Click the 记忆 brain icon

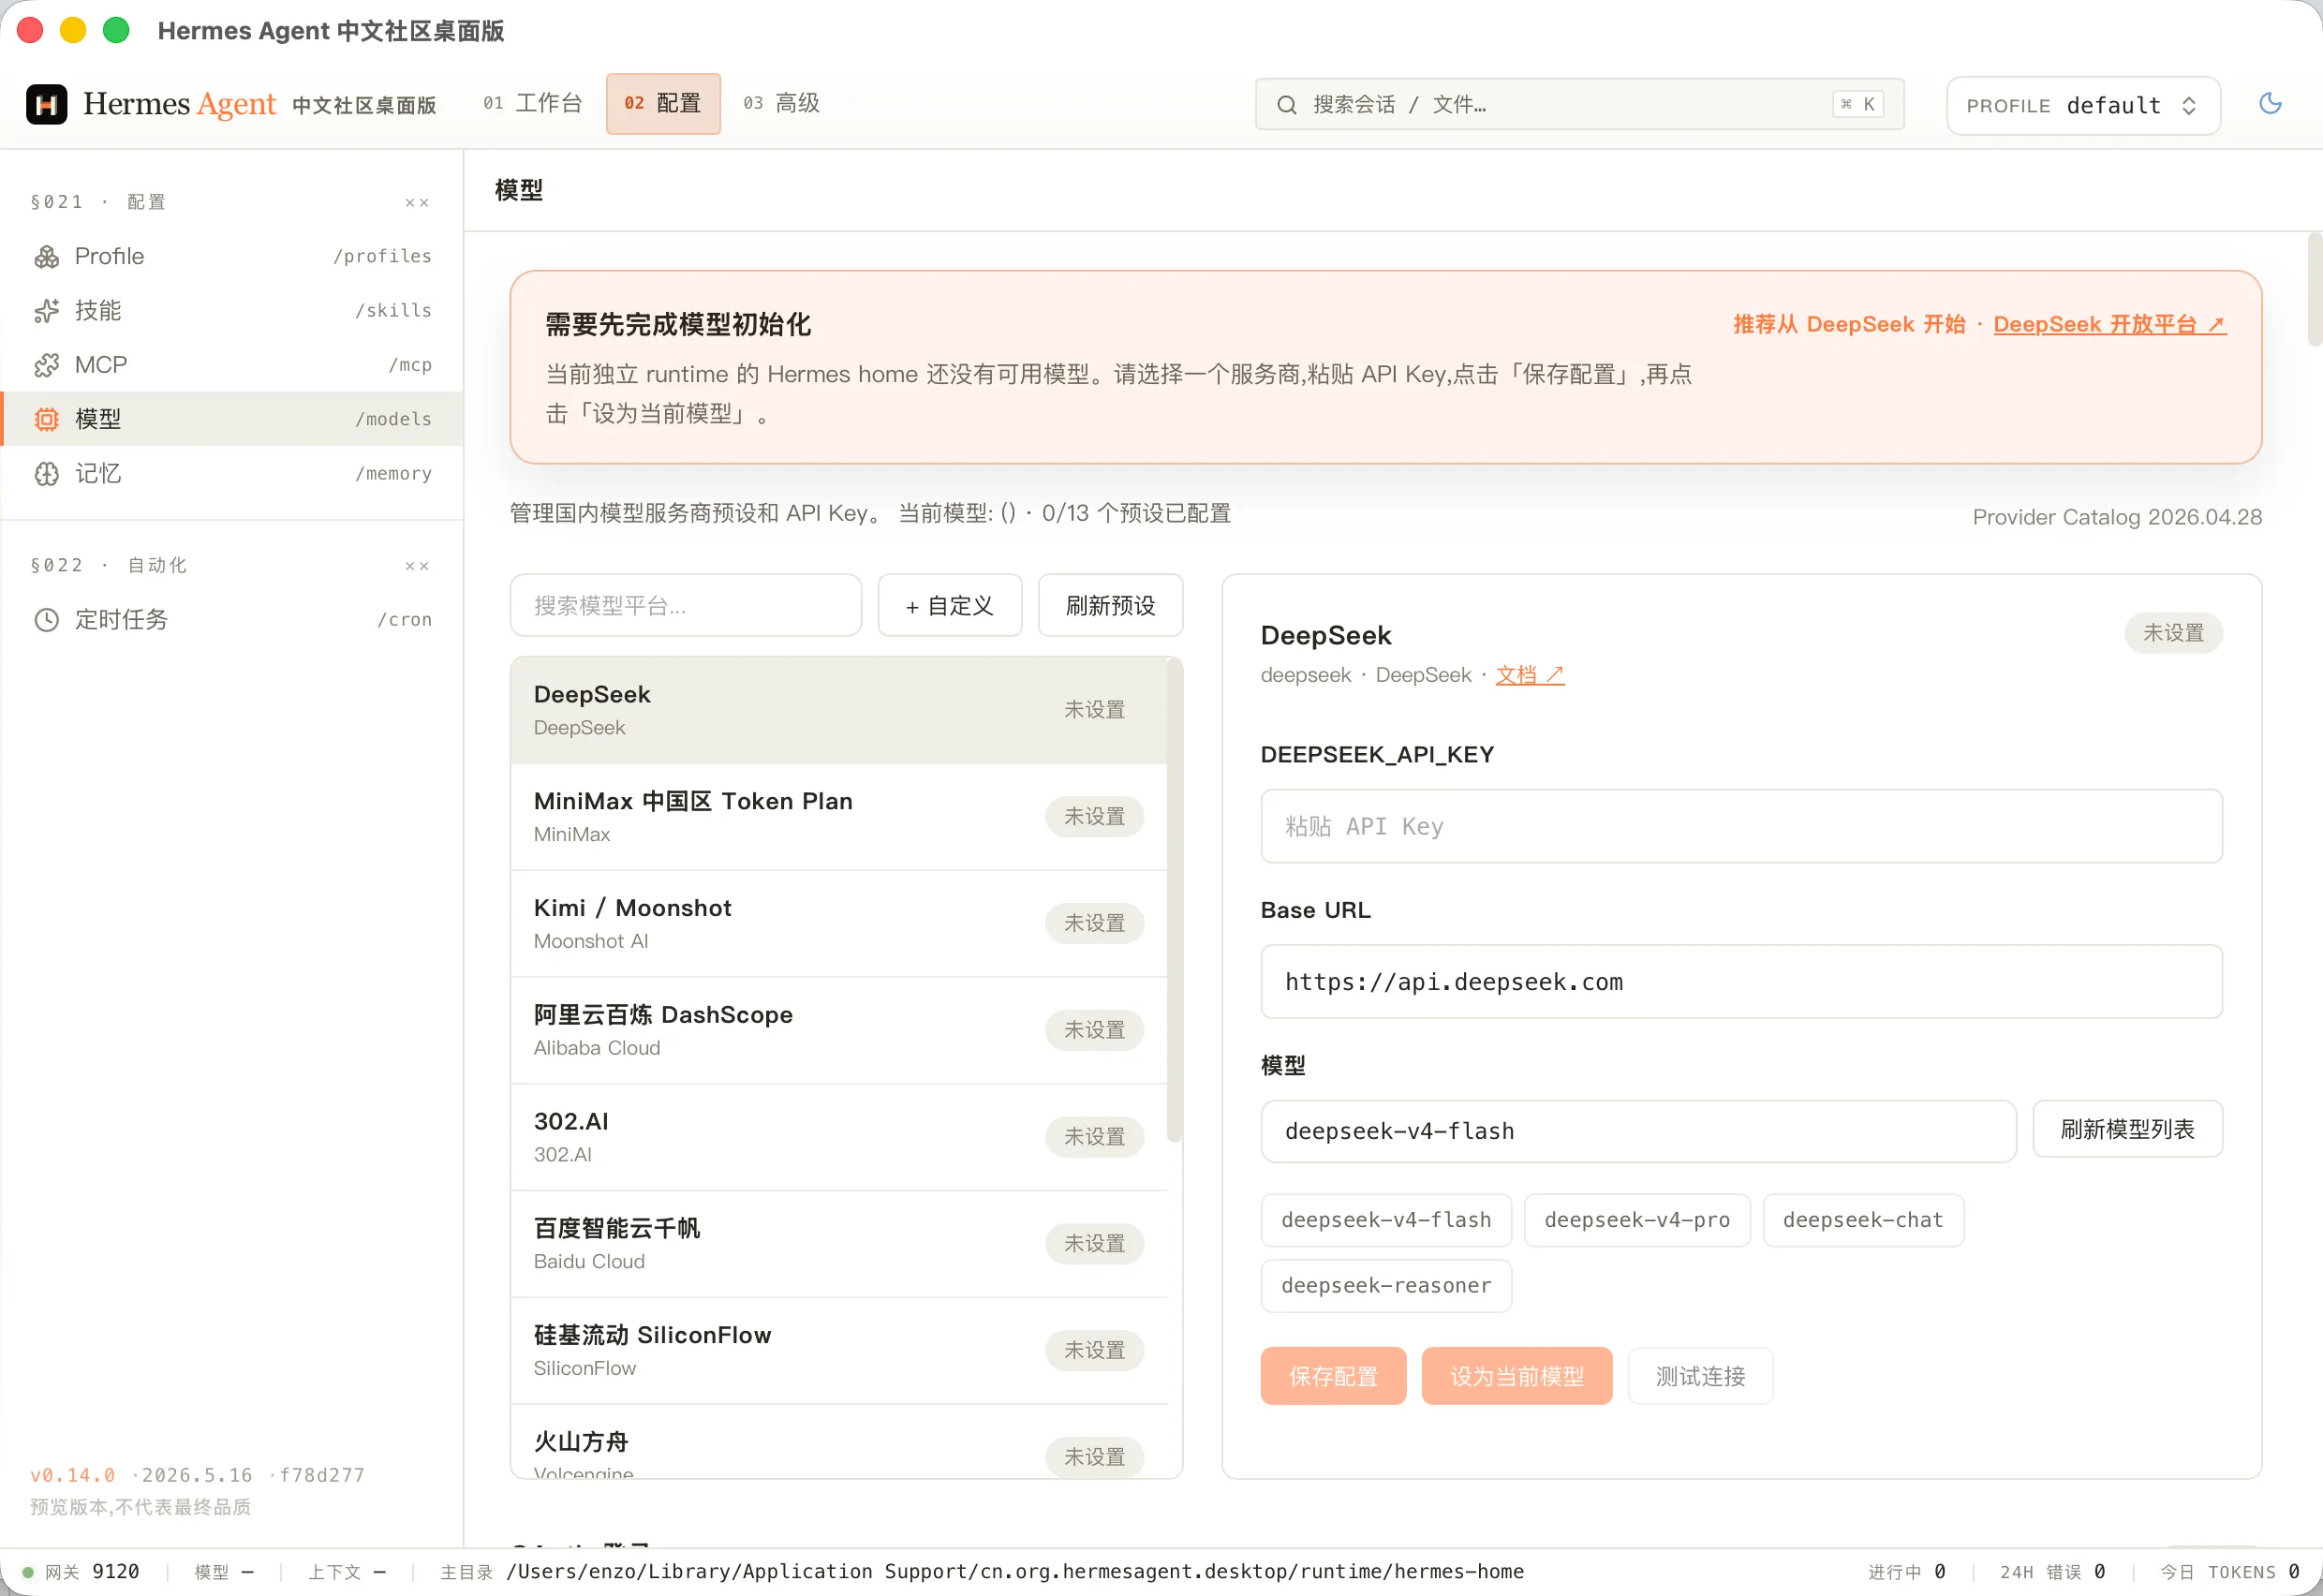[47, 474]
